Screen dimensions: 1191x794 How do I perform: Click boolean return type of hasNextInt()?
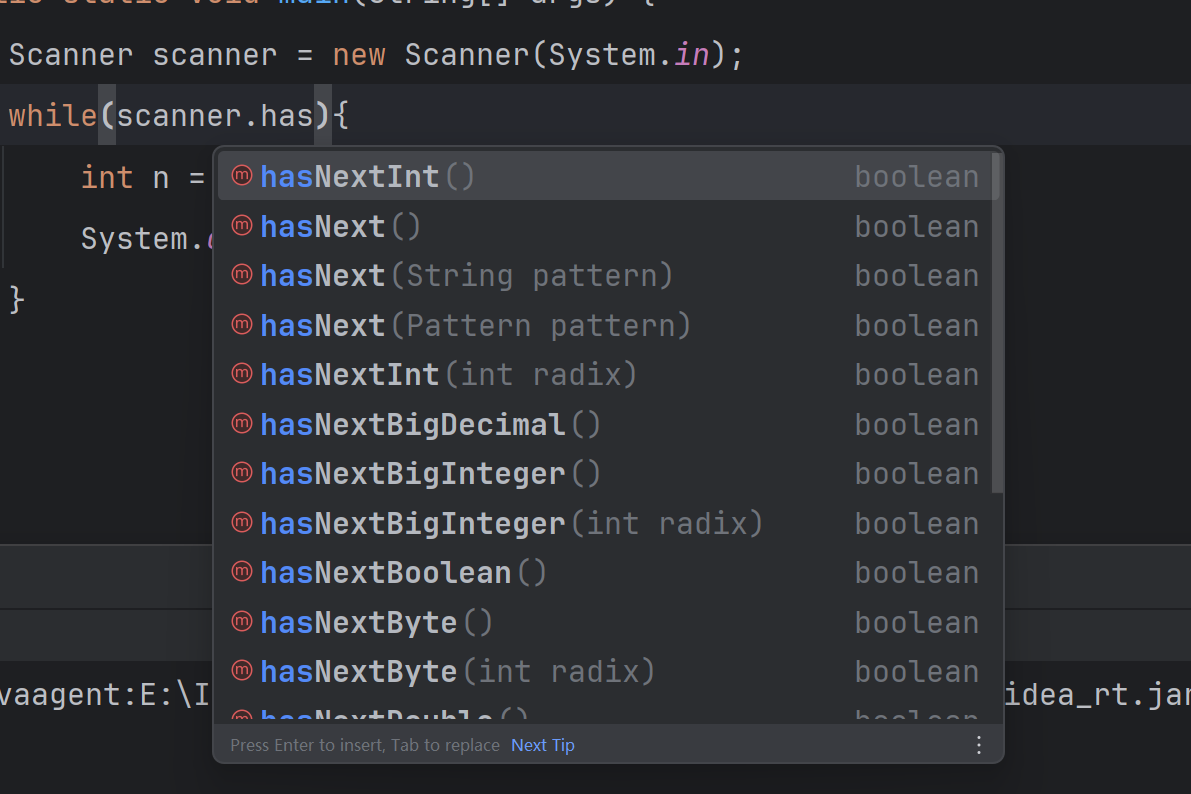(917, 177)
